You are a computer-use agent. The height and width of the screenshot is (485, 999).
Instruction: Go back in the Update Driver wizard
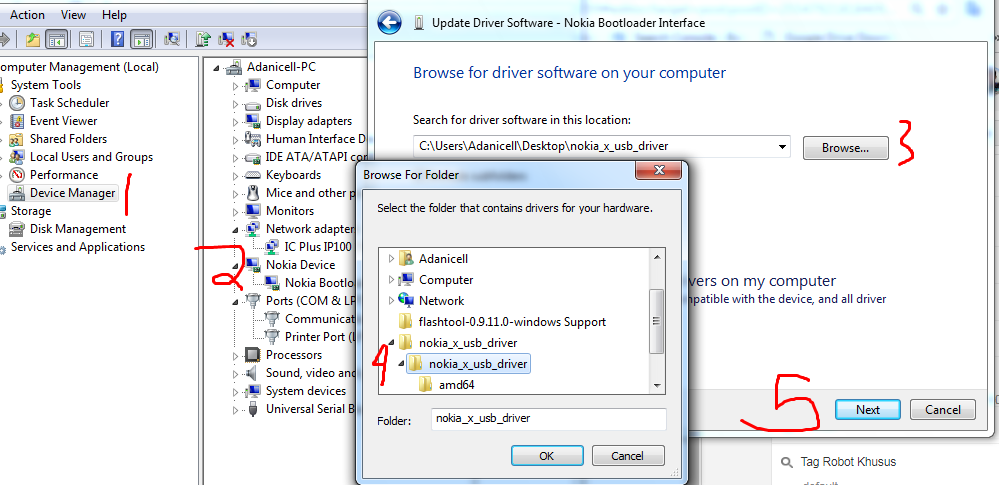389,23
